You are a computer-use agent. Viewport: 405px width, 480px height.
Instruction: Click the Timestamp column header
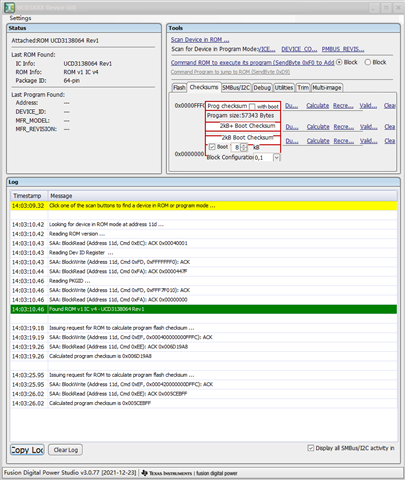click(29, 196)
